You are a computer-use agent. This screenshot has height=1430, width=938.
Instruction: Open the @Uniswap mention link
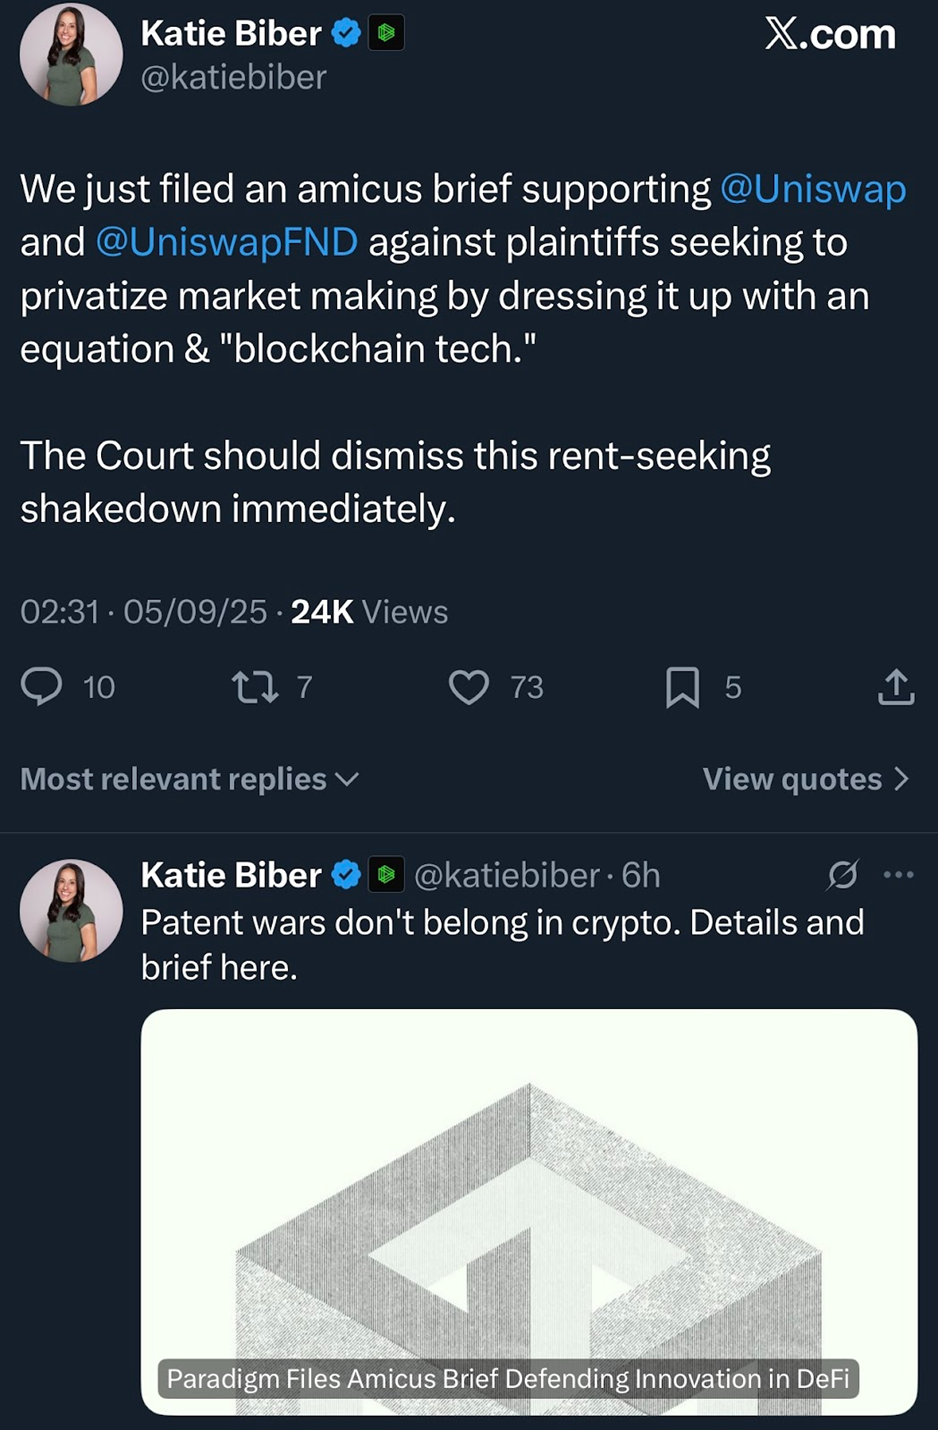point(812,189)
